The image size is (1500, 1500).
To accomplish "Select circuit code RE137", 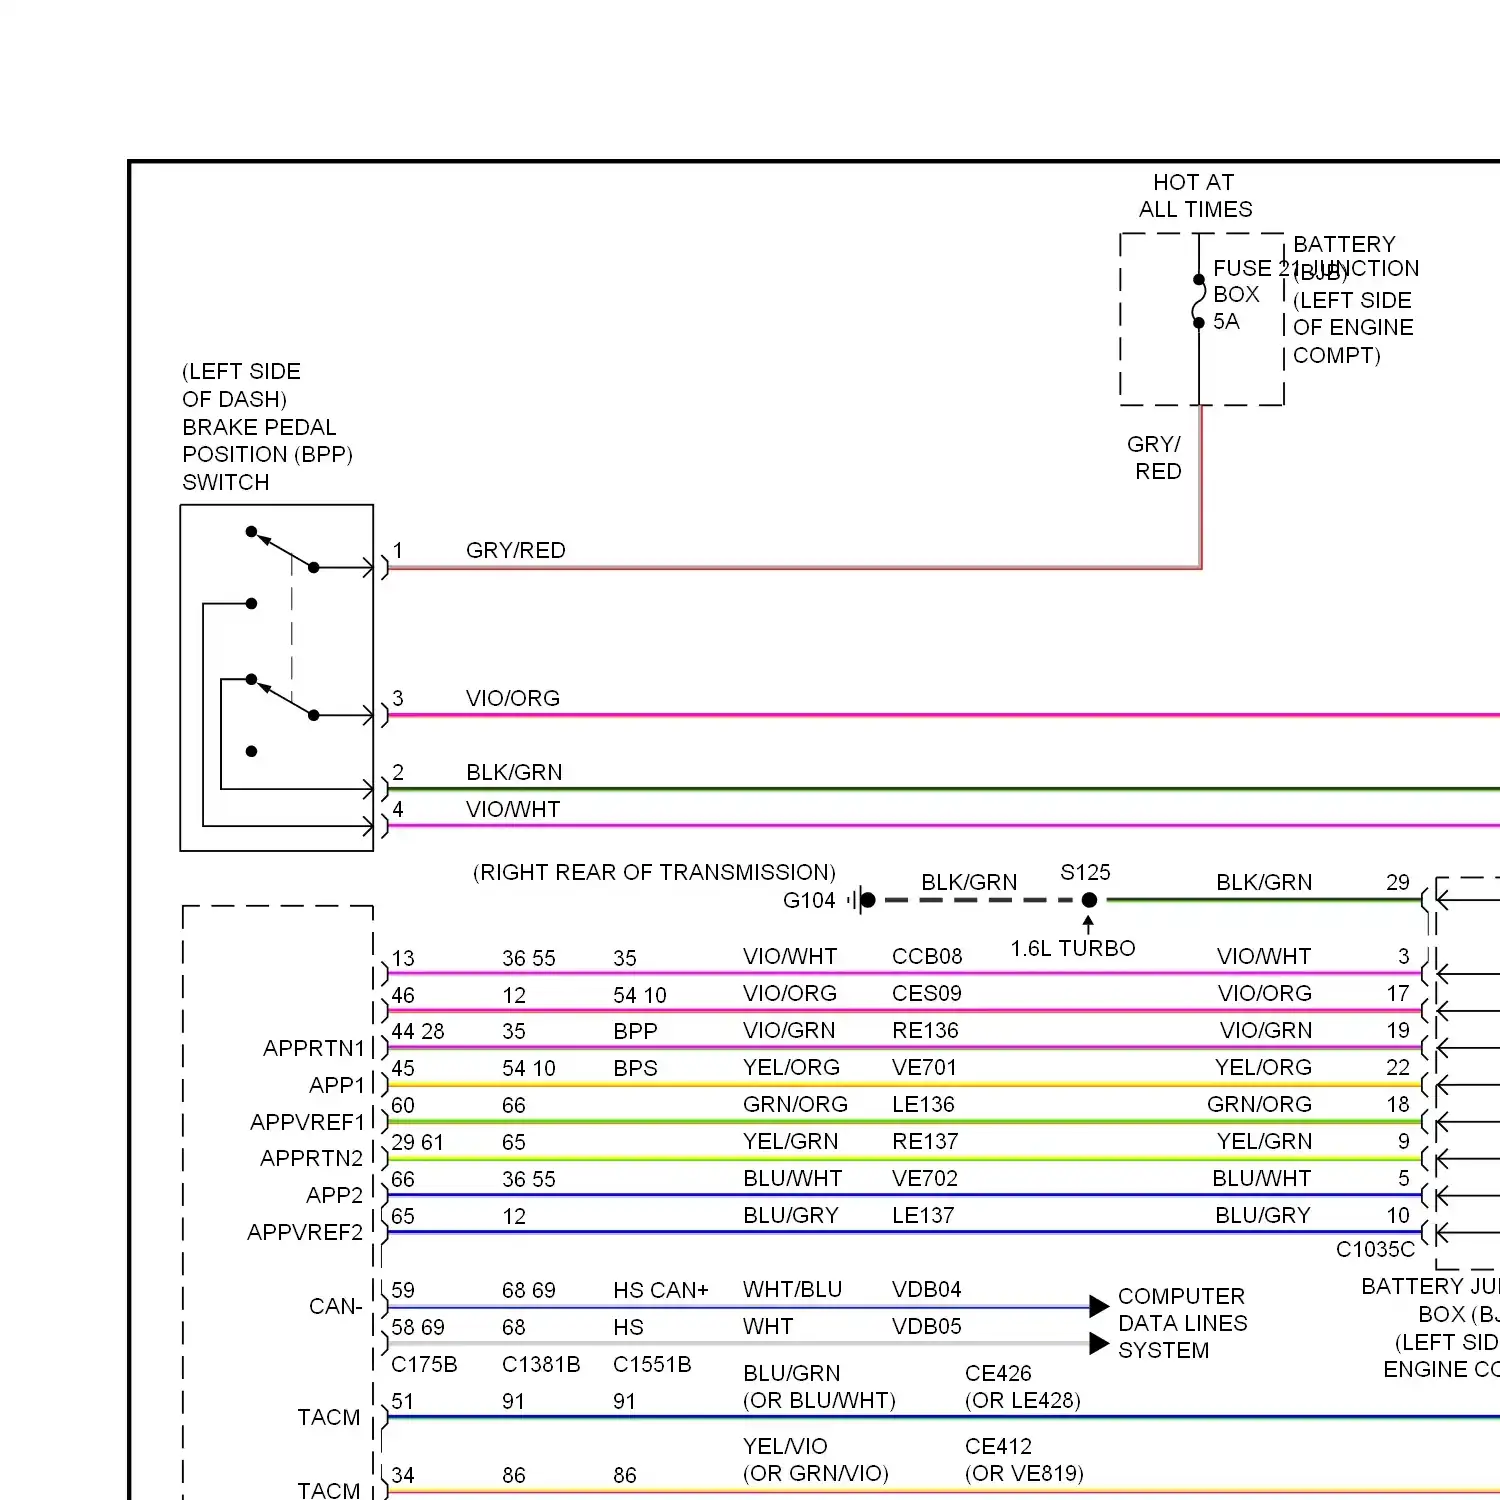I will (925, 1141).
